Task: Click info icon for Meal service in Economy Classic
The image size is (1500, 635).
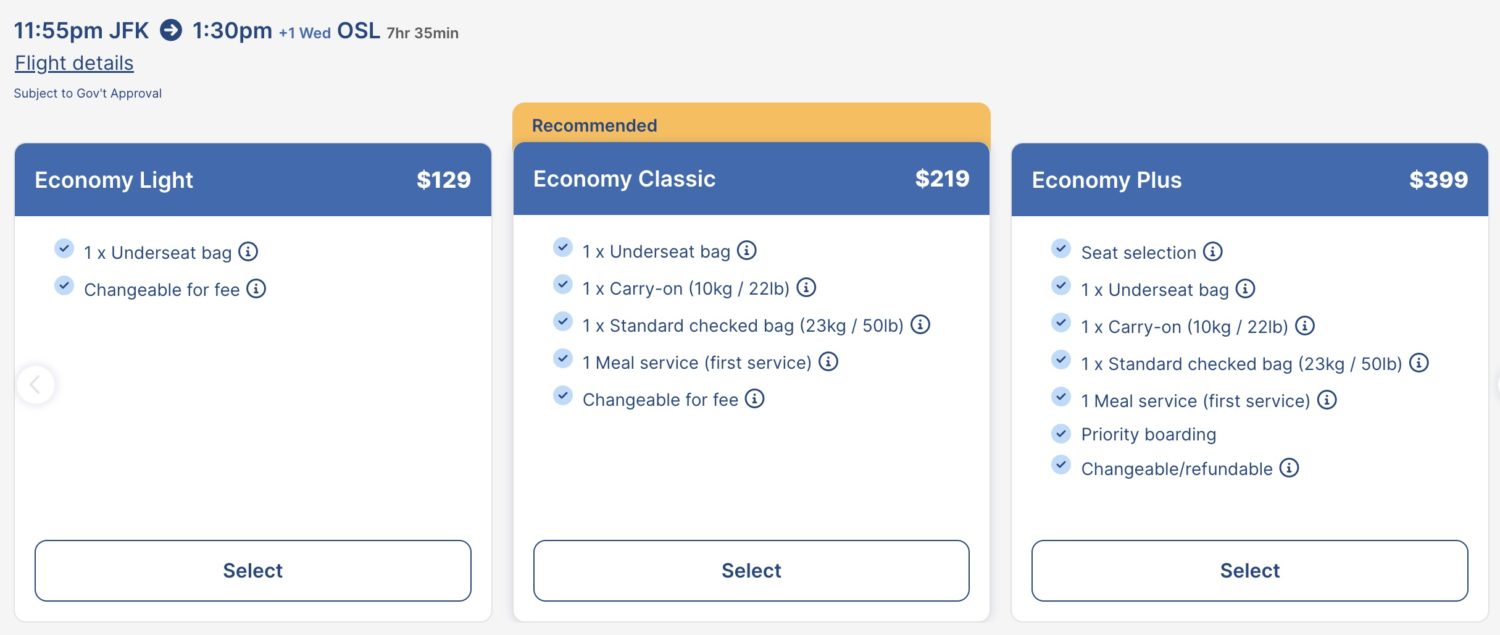Action: [x=827, y=362]
